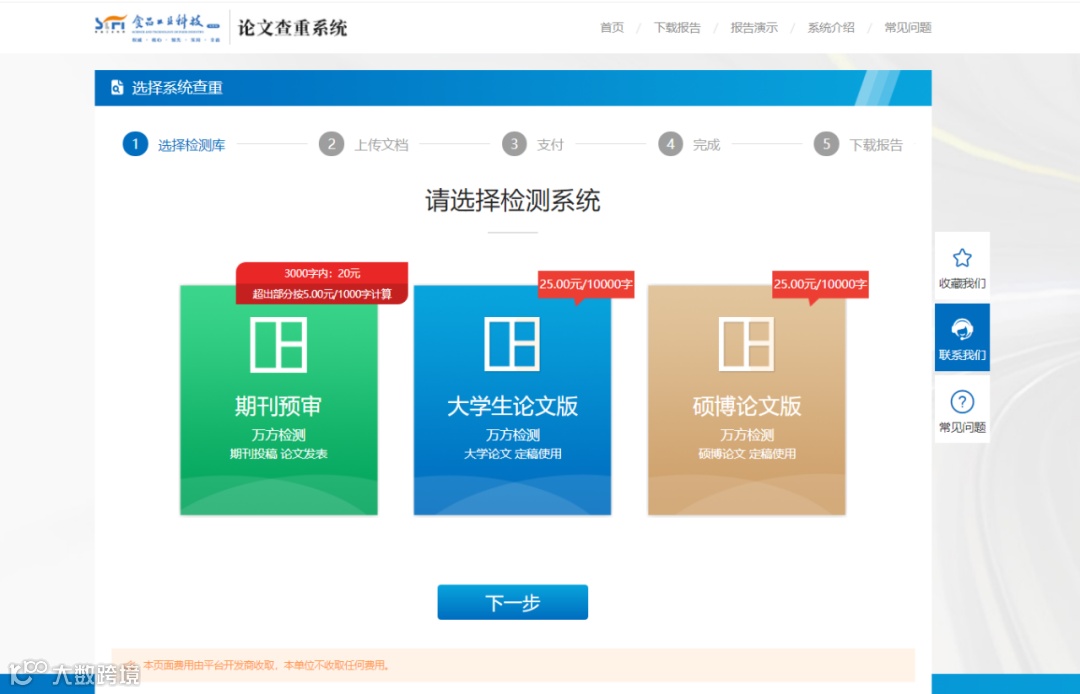Image resolution: width=1080 pixels, height=694 pixels.
Task: Click the 超出部分按5.00元/1000字计算 label
Action: pos(322,294)
